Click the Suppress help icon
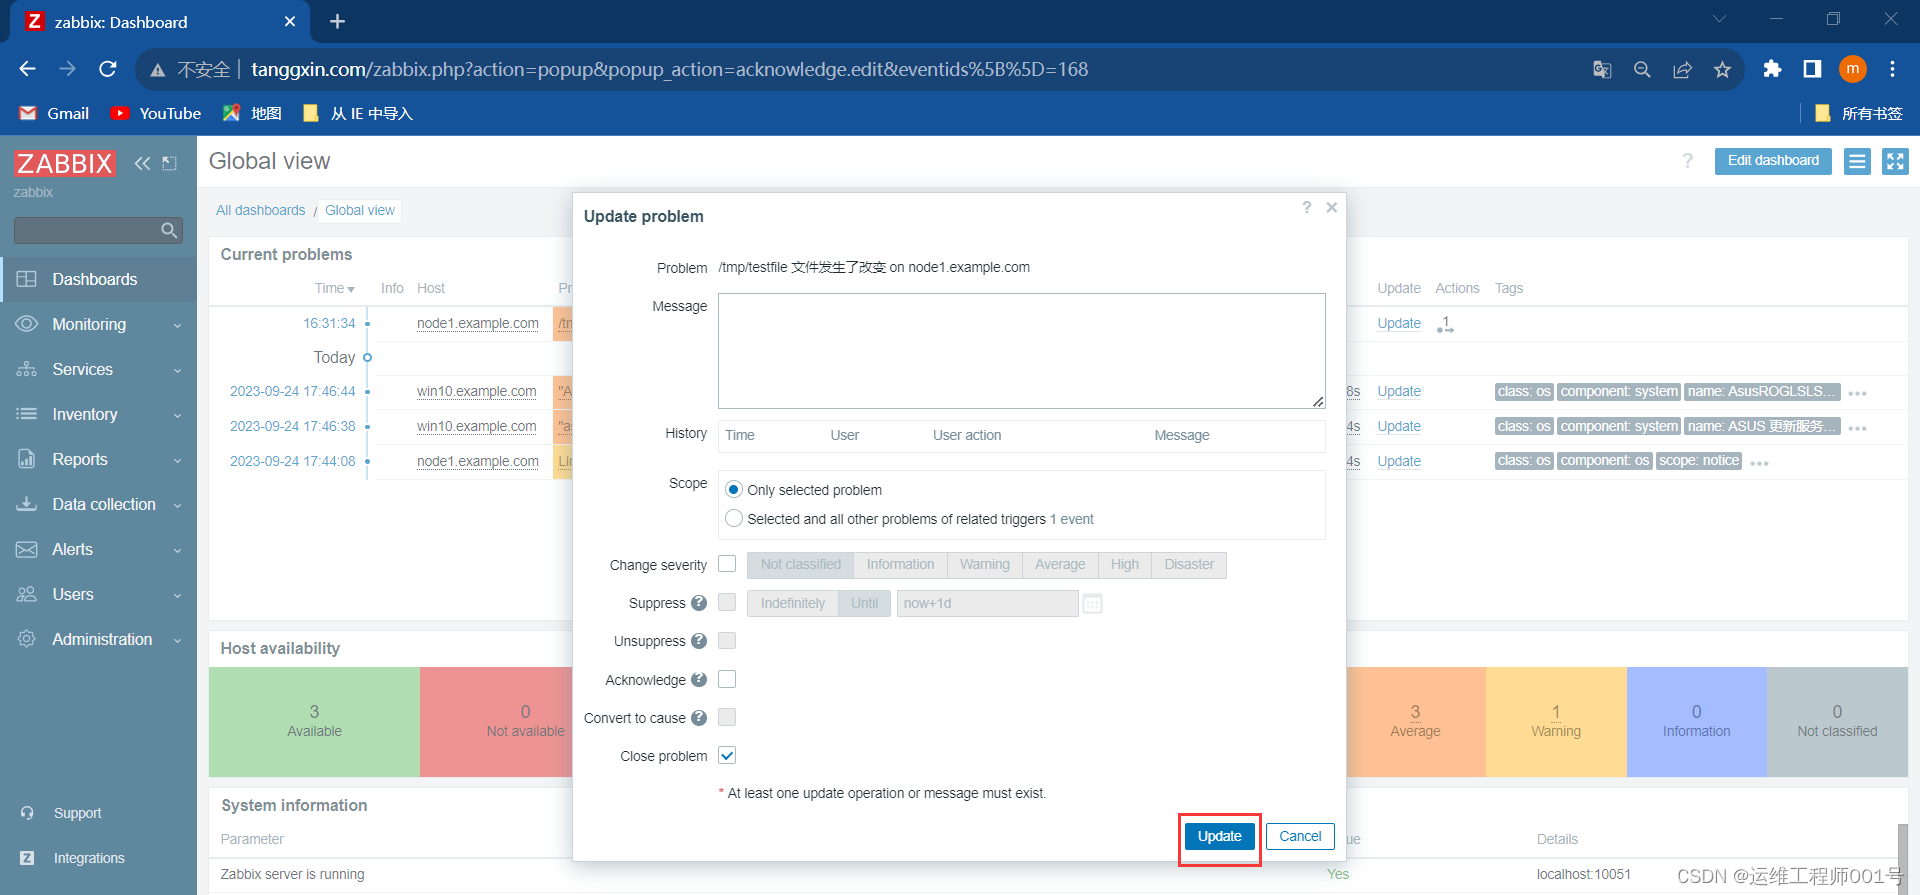 [x=699, y=603]
